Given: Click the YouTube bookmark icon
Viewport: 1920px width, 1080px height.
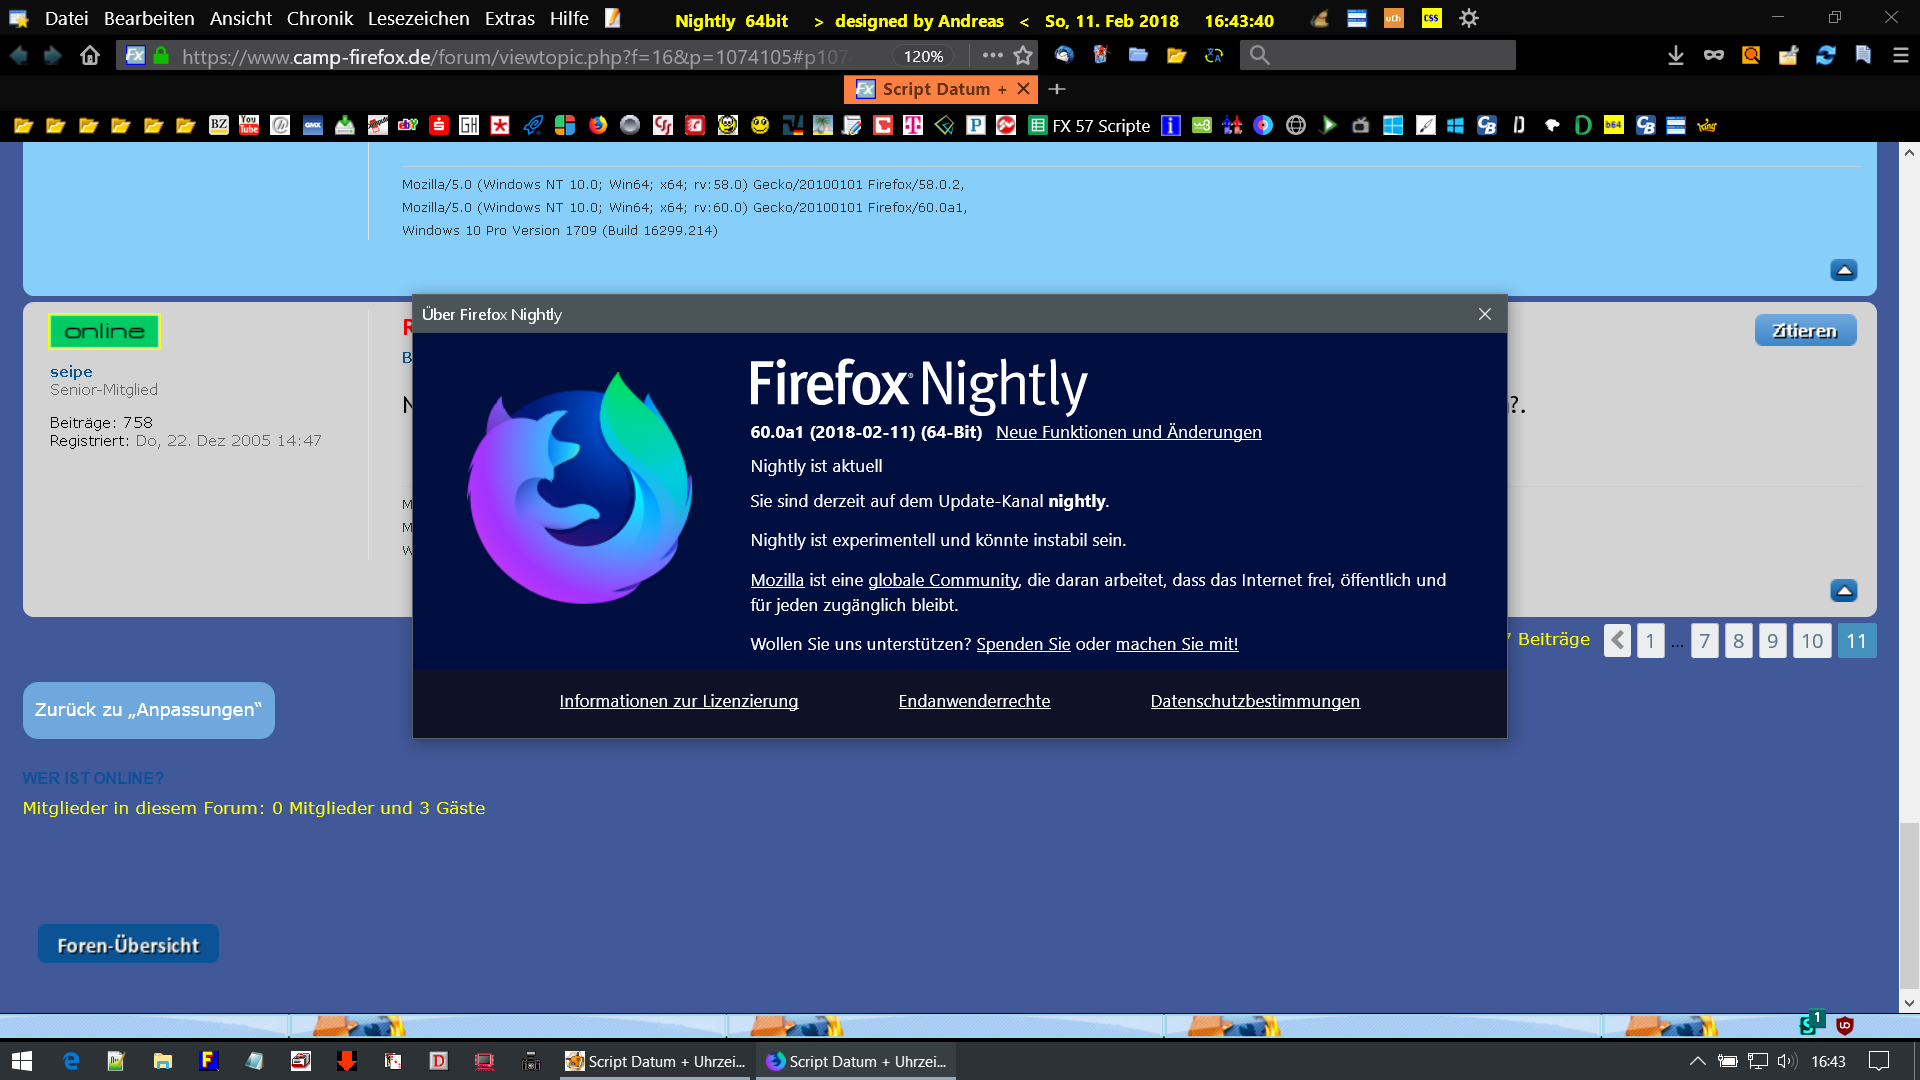Looking at the screenshot, I should coord(249,125).
